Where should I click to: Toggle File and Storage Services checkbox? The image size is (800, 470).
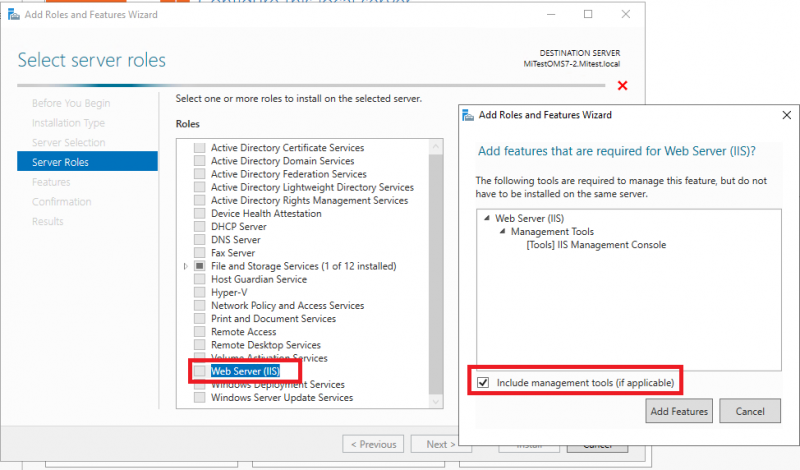coord(199,266)
